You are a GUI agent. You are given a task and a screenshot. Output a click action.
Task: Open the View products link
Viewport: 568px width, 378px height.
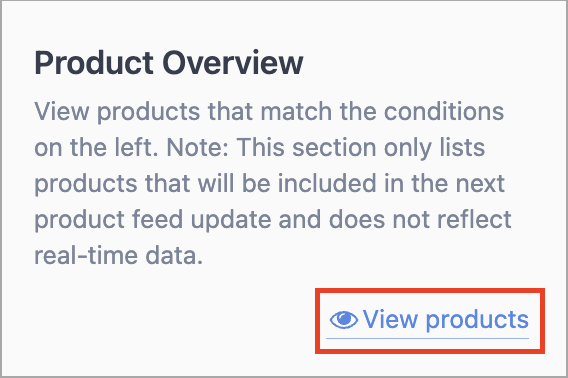click(x=429, y=320)
